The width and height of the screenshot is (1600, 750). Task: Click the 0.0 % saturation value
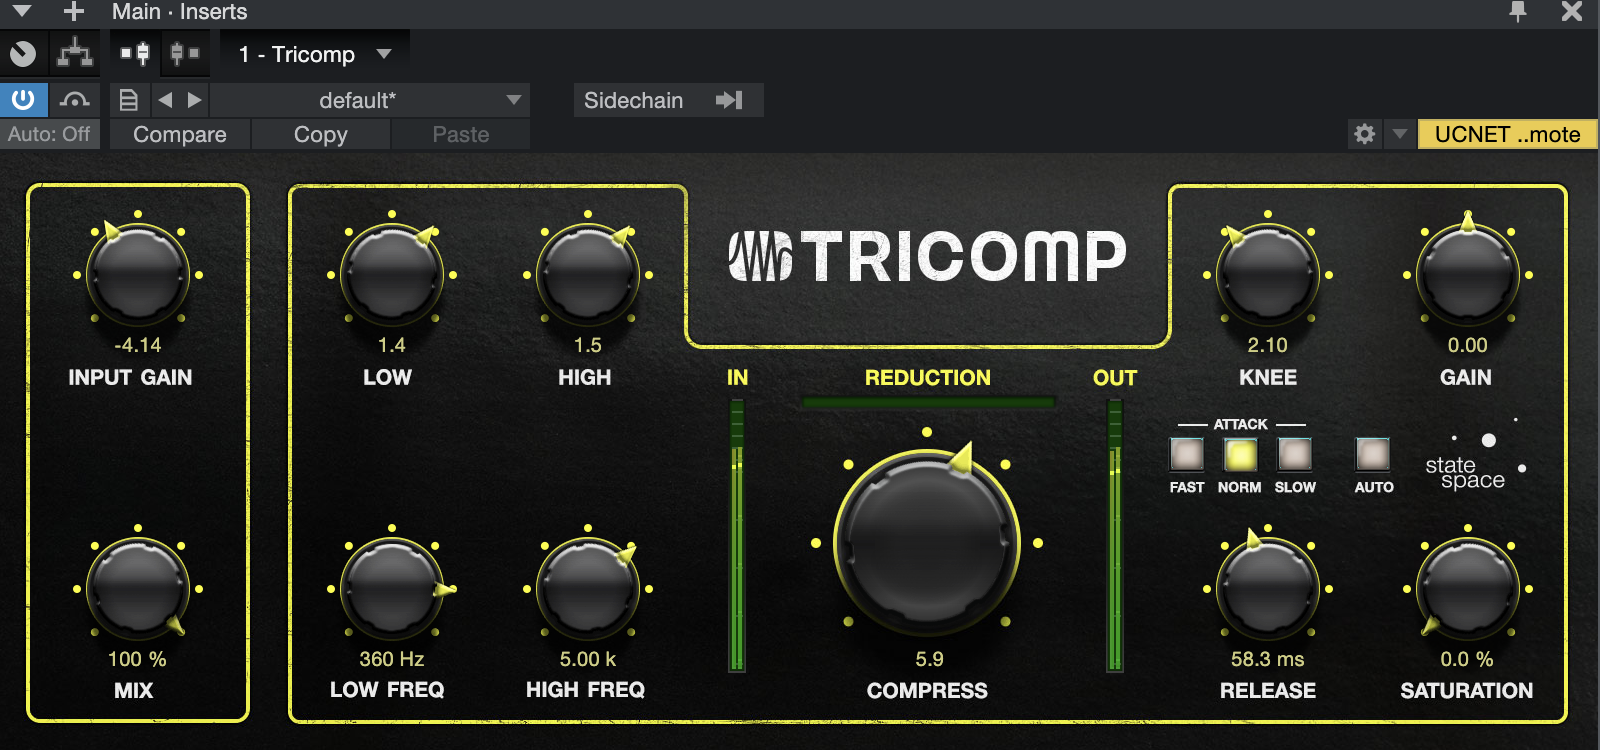(x=1467, y=659)
